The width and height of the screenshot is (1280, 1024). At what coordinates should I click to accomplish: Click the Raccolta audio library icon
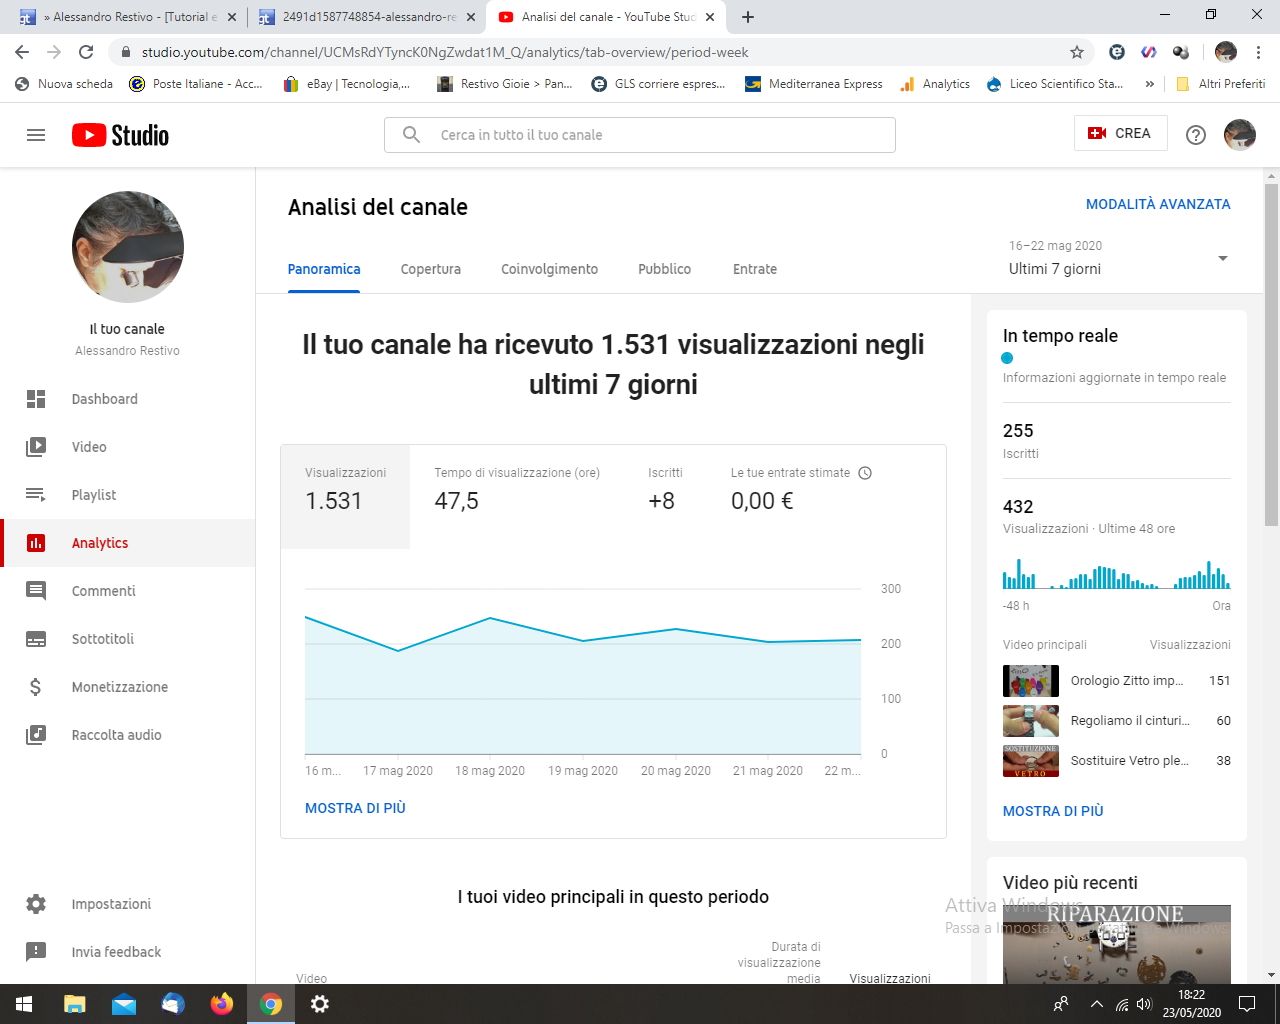(x=36, y=735)
